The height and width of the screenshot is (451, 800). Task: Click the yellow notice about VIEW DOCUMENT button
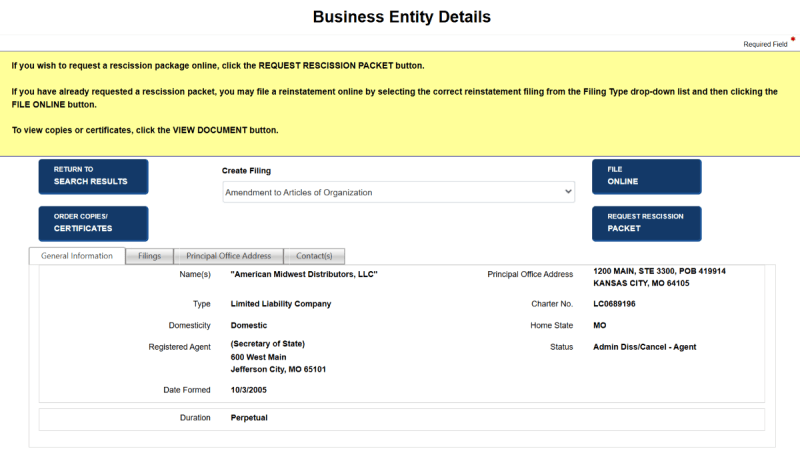(145, 130)
